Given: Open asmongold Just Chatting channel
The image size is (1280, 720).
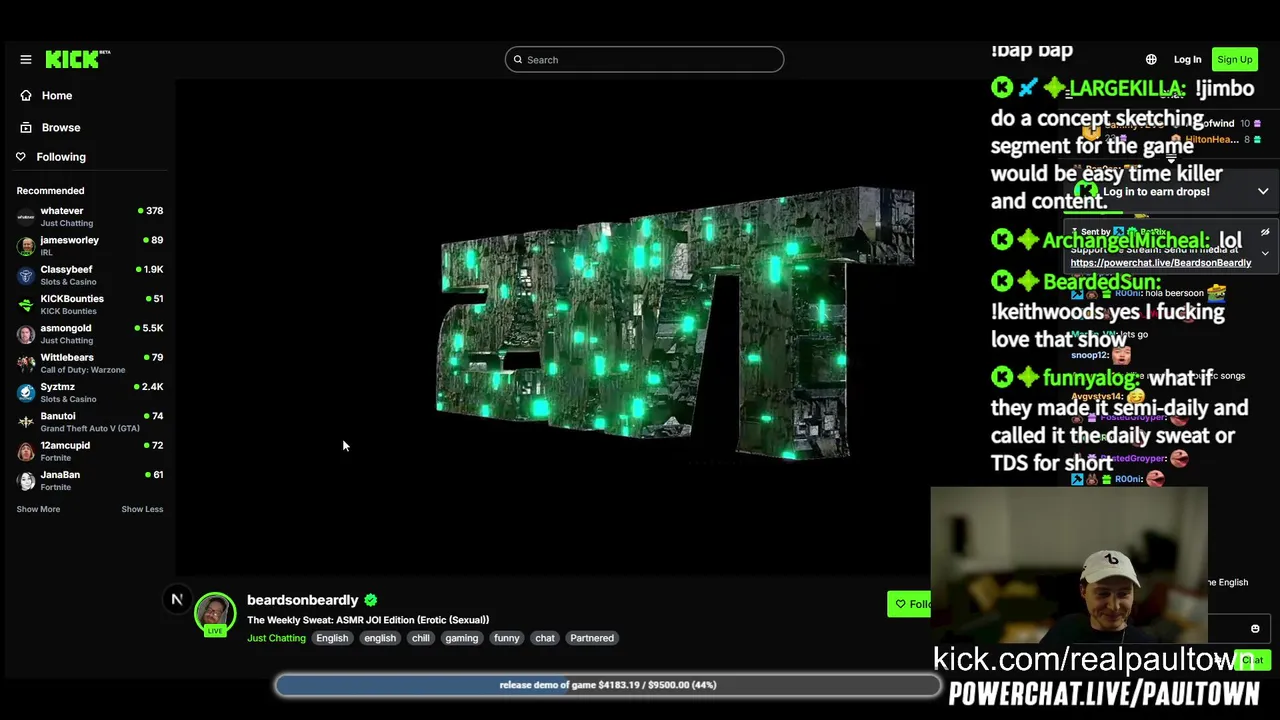Looking at the screenshot, I should coord(90,334).
